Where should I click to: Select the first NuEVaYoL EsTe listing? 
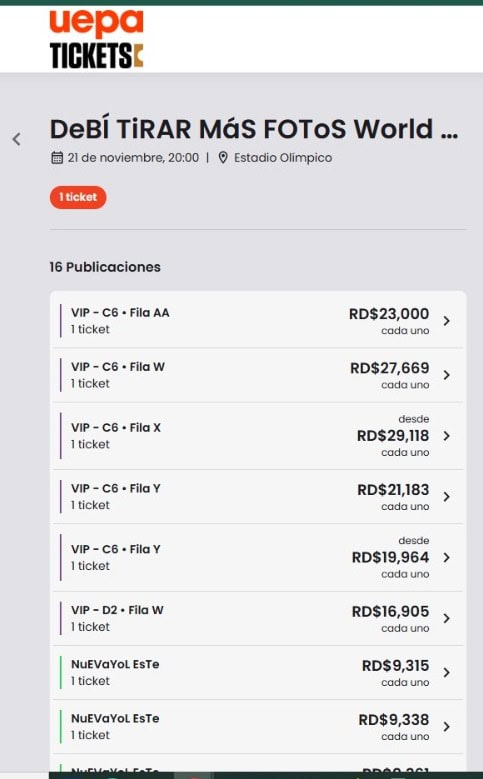click(x=258, y=673)
